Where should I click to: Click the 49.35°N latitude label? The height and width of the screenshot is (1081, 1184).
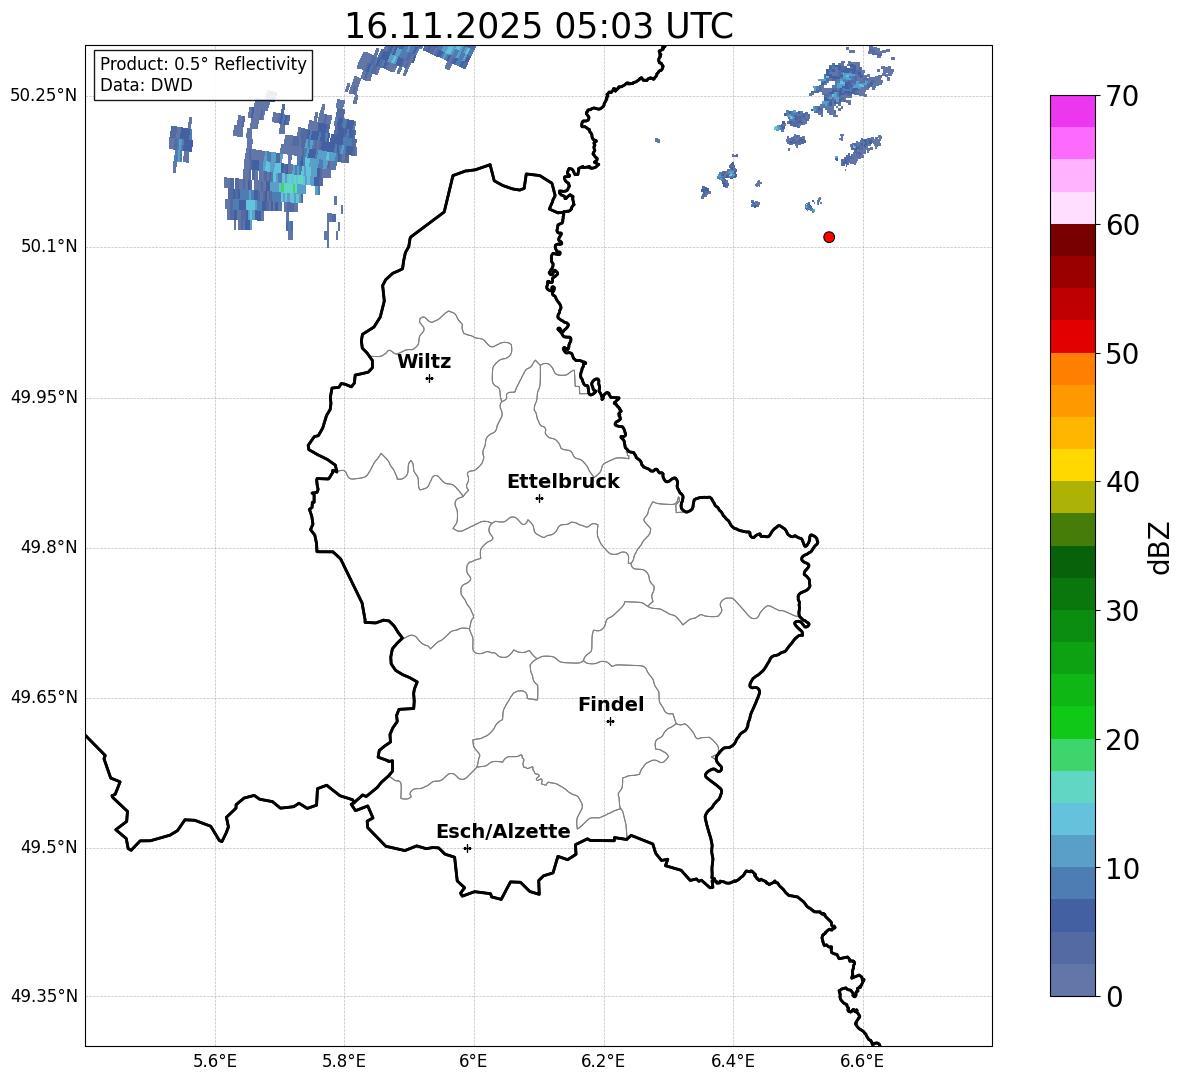pyautogui.click(x=44, y=996)
